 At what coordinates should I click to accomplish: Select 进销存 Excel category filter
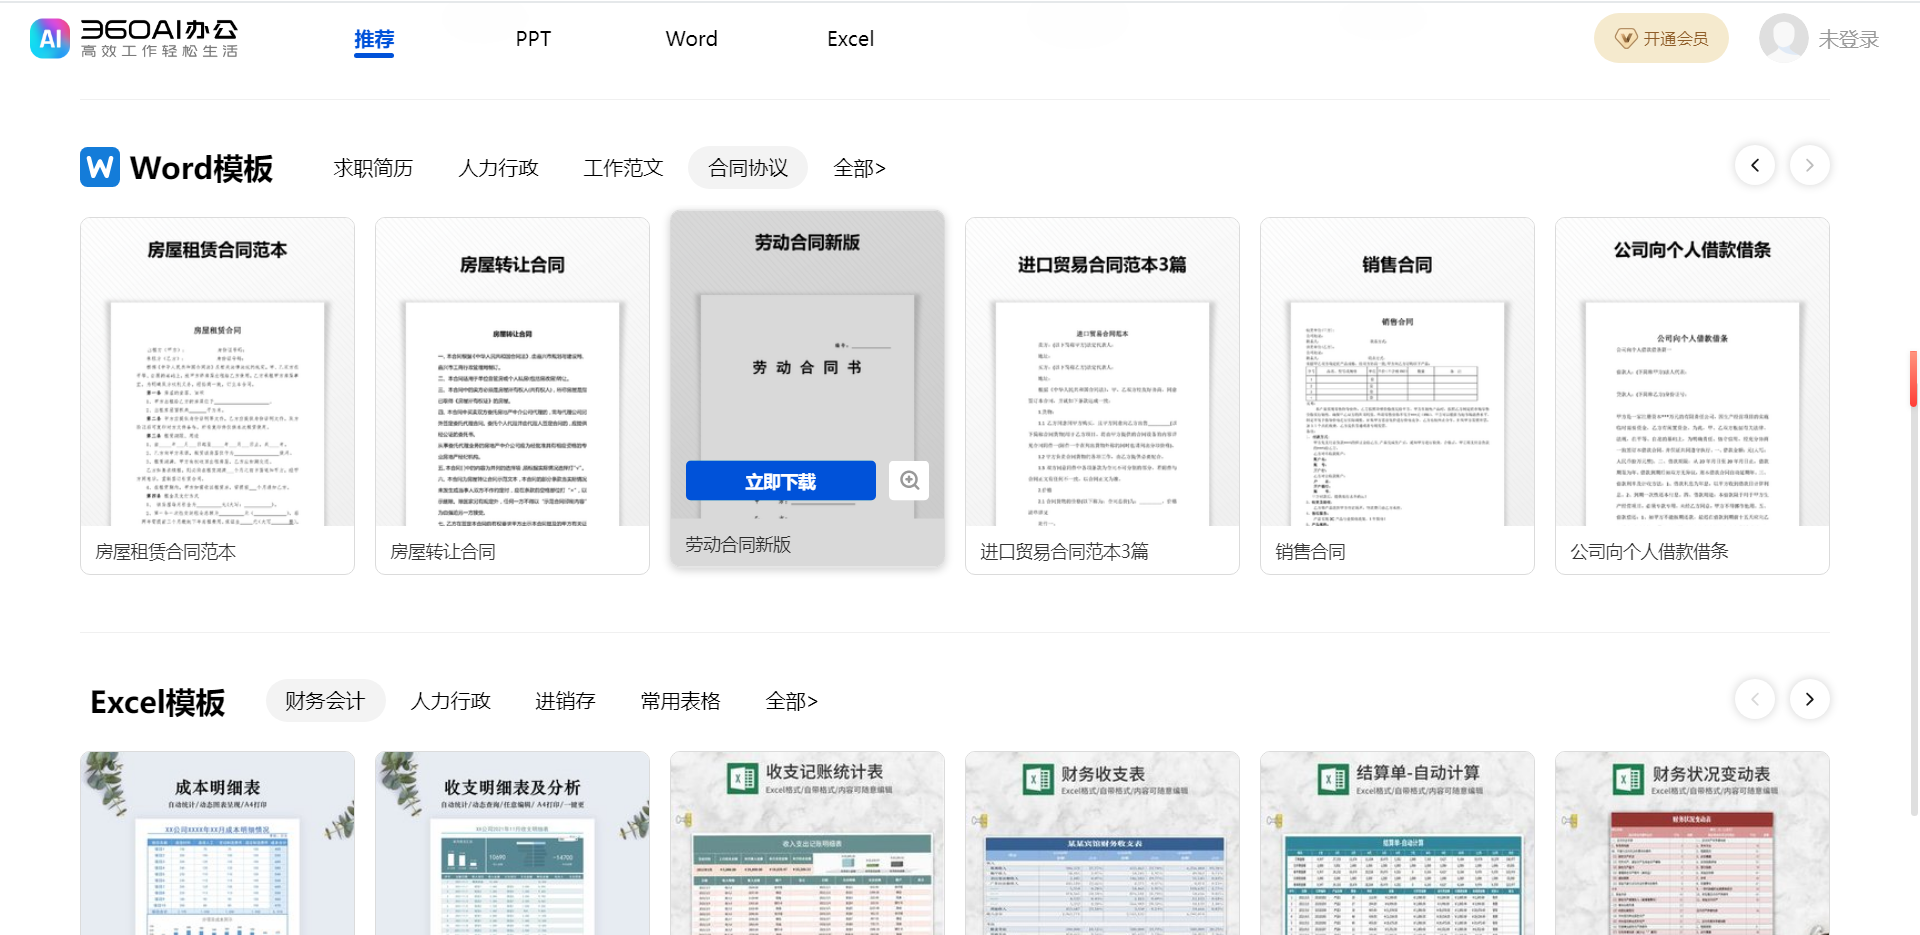[565, 701]
